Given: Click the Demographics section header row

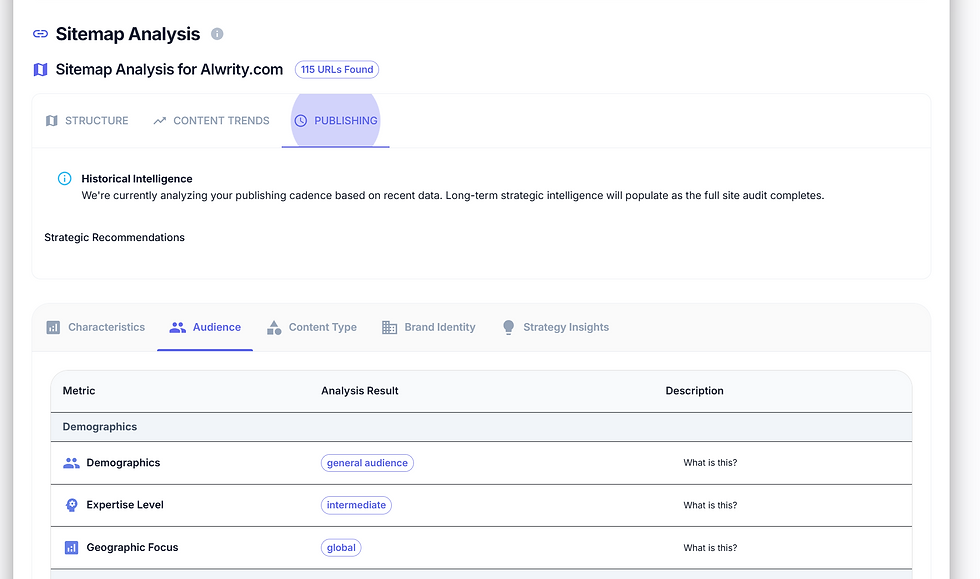Looking at the screenshot, I should tap(481, 427).
